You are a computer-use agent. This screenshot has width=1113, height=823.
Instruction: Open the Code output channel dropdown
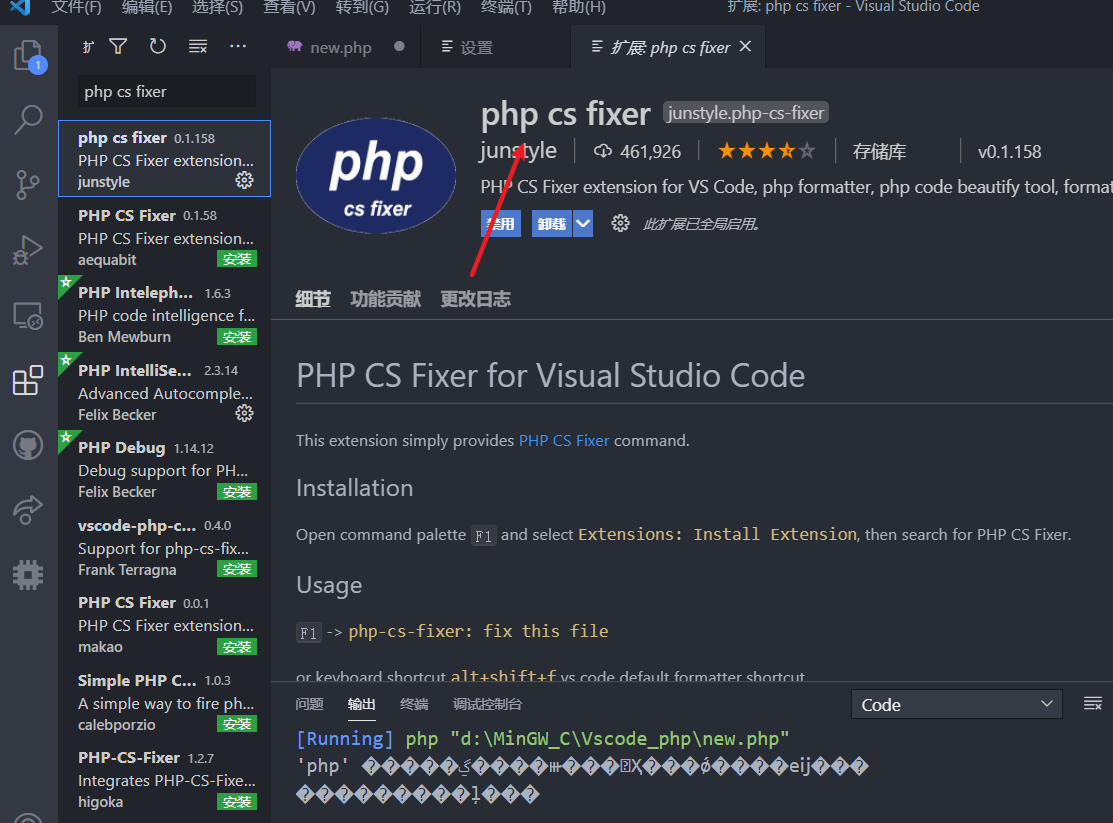click(x=956, y=704)
